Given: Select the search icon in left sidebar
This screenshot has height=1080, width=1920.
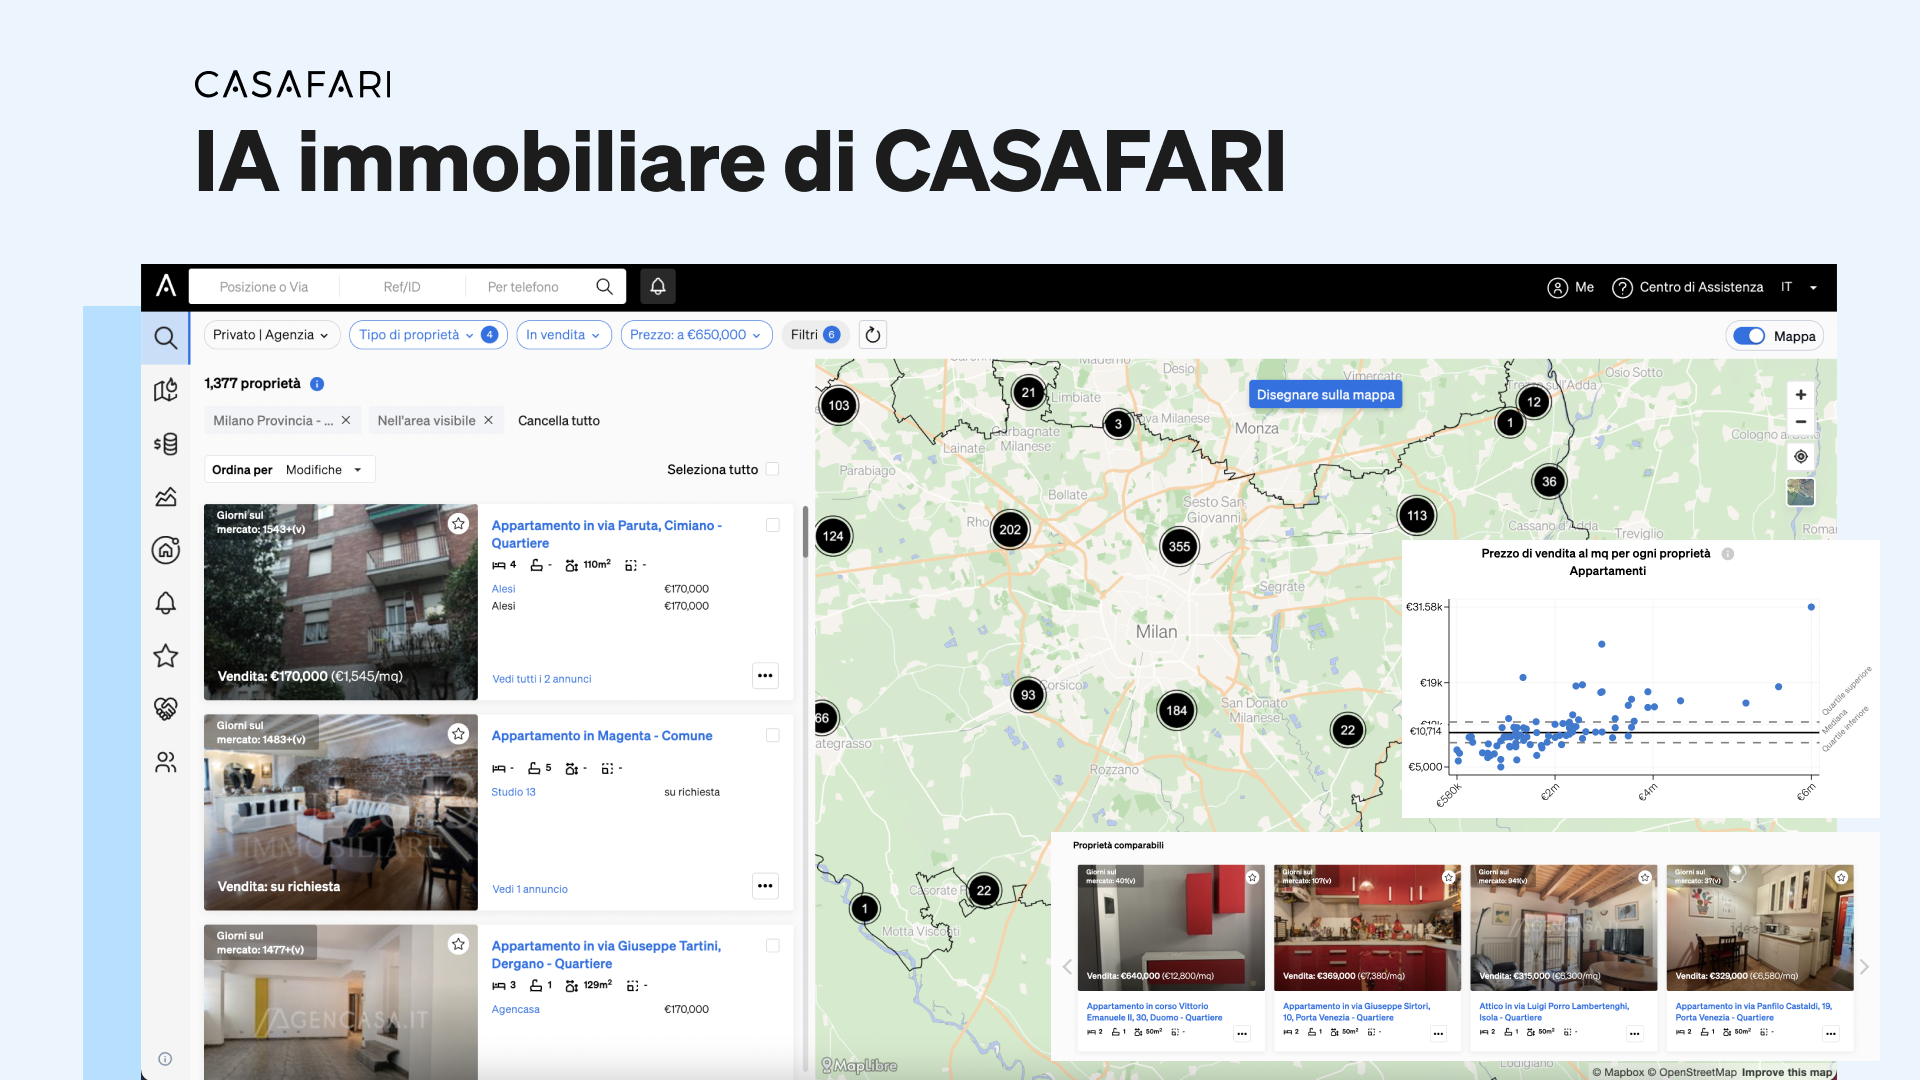Looking at the screenshot, I should point(166,338).
